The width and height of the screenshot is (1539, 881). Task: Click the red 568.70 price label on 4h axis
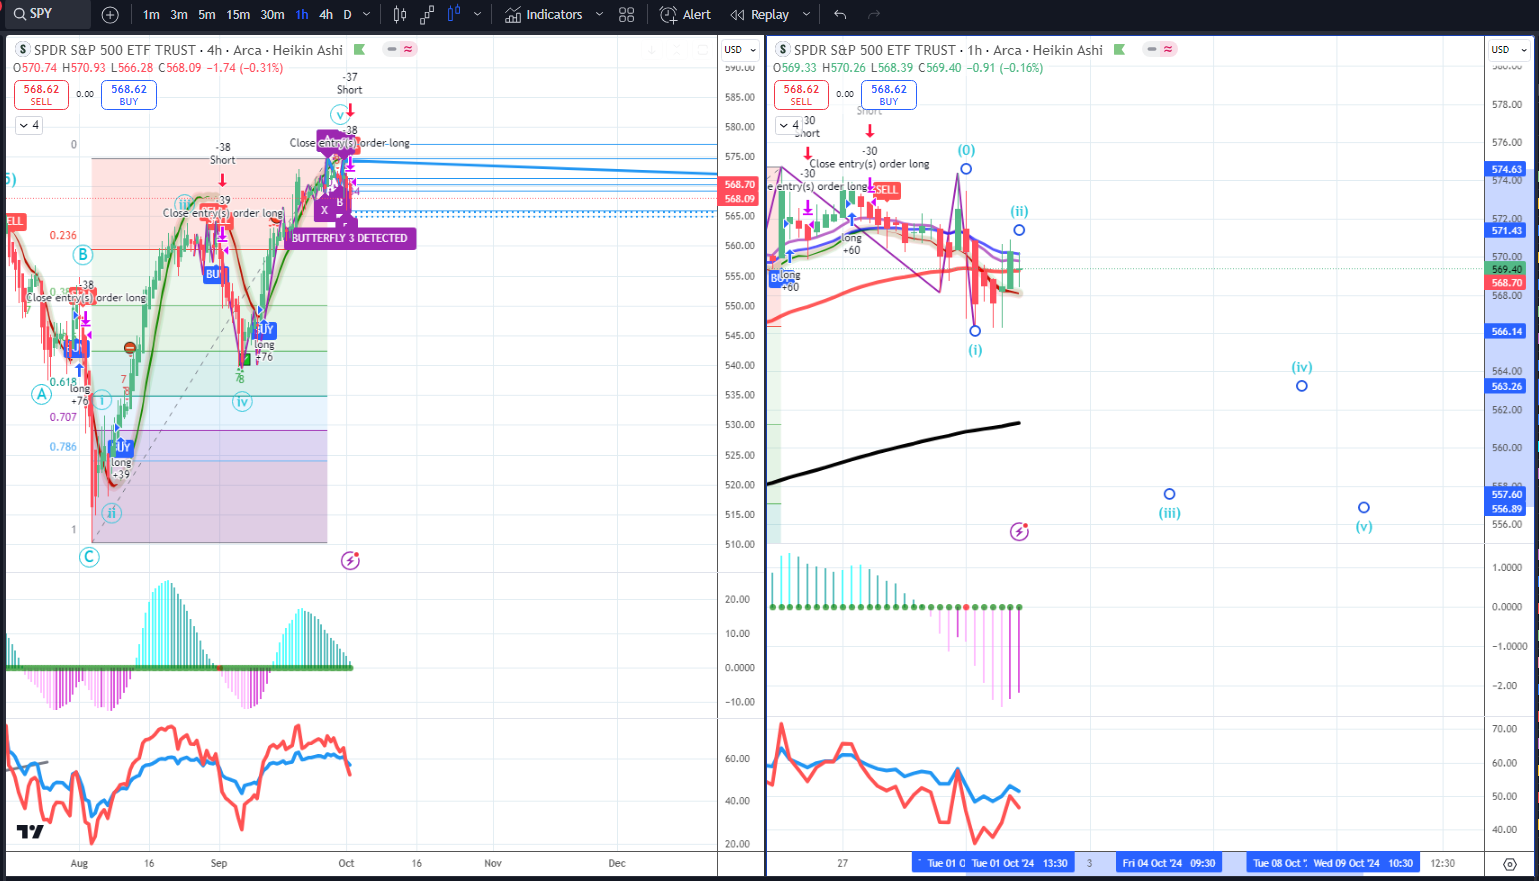pos(740,185)
